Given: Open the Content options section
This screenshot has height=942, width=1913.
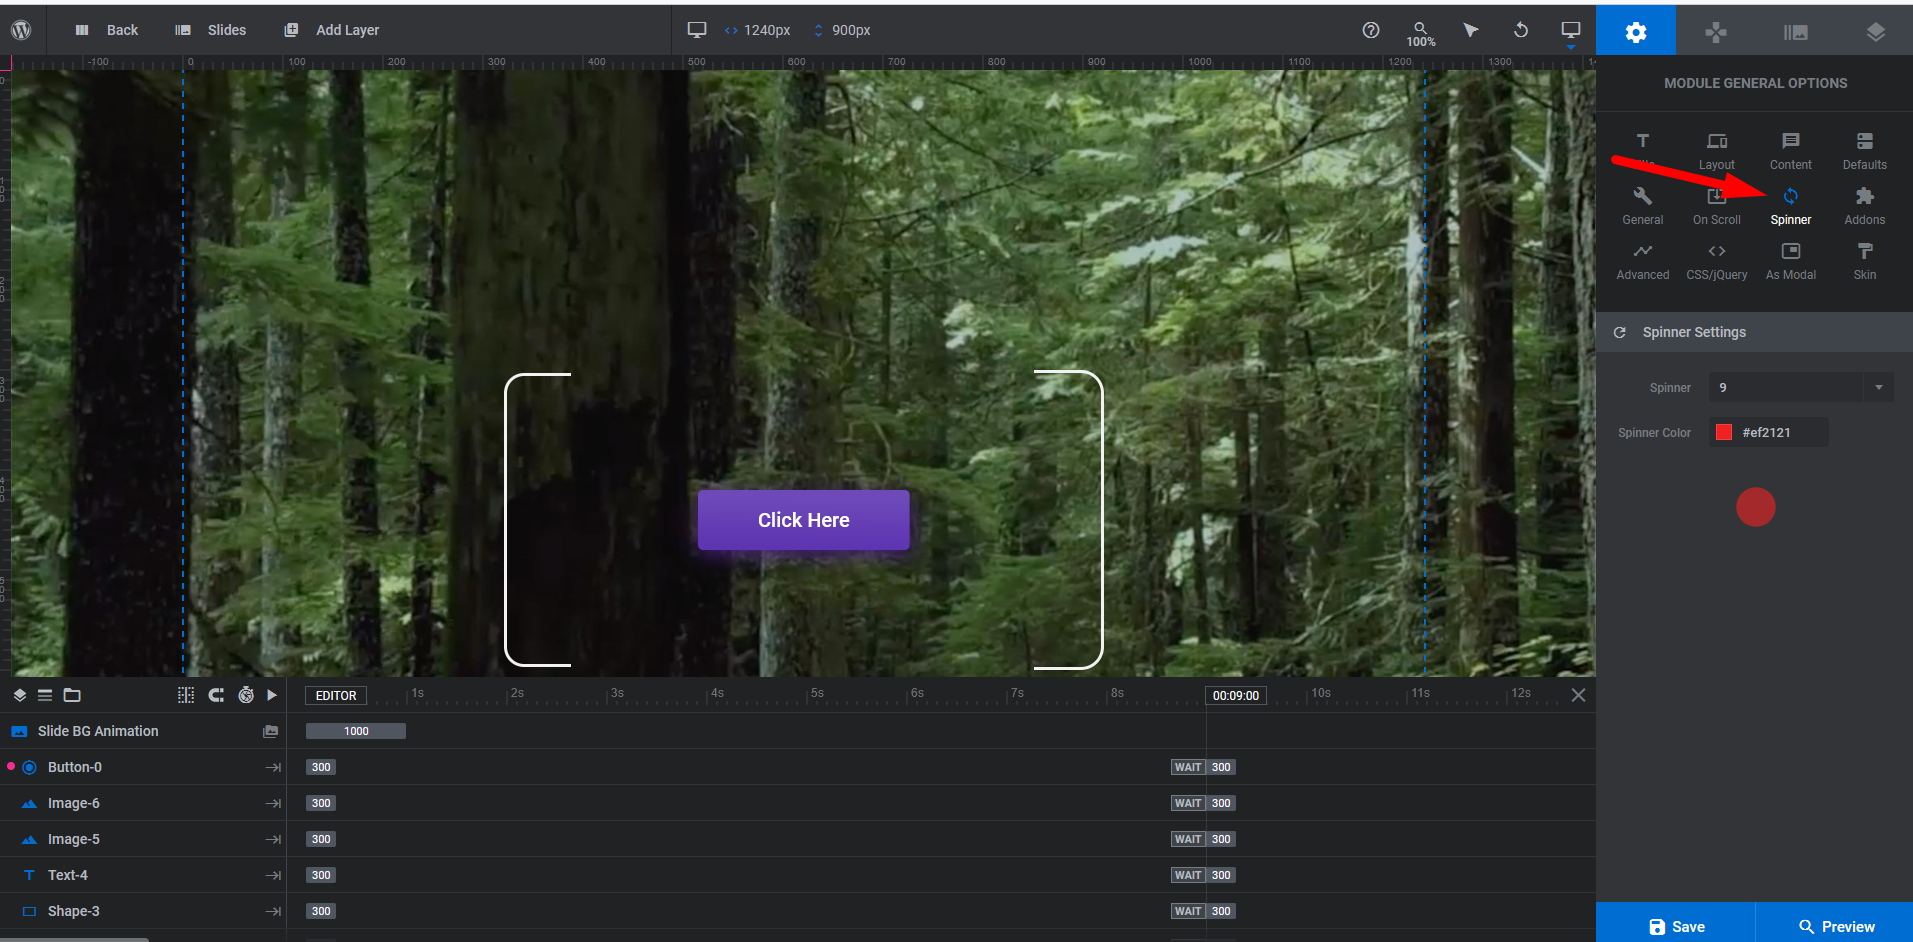Looking at the screenshot, I should tap(1791, 151).
